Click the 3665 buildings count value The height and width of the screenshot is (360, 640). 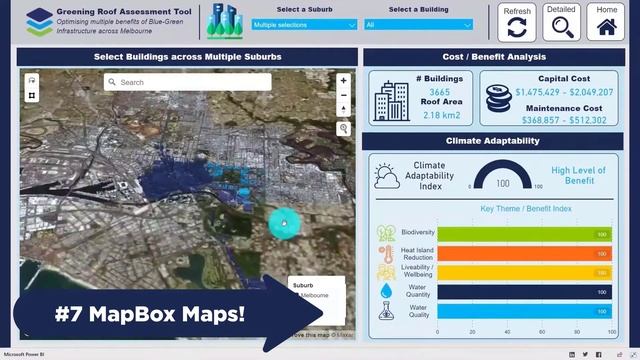point(440,92)
